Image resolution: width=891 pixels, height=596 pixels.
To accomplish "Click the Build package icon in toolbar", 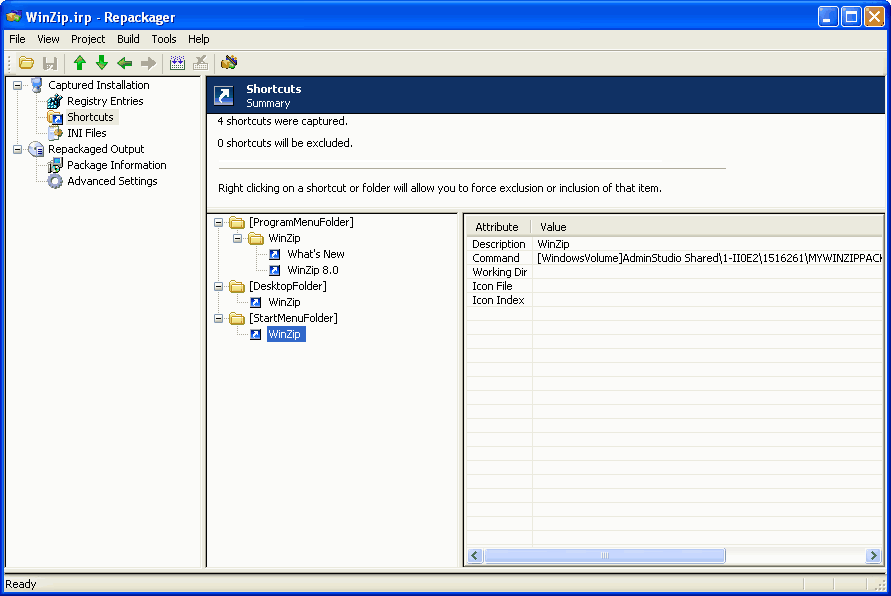I will 229,63.
